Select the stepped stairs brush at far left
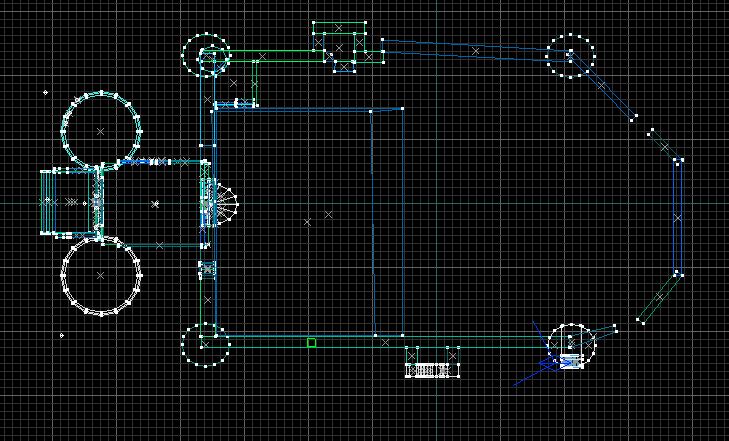Viewport: 729px width, 441px height. (48, 202)
